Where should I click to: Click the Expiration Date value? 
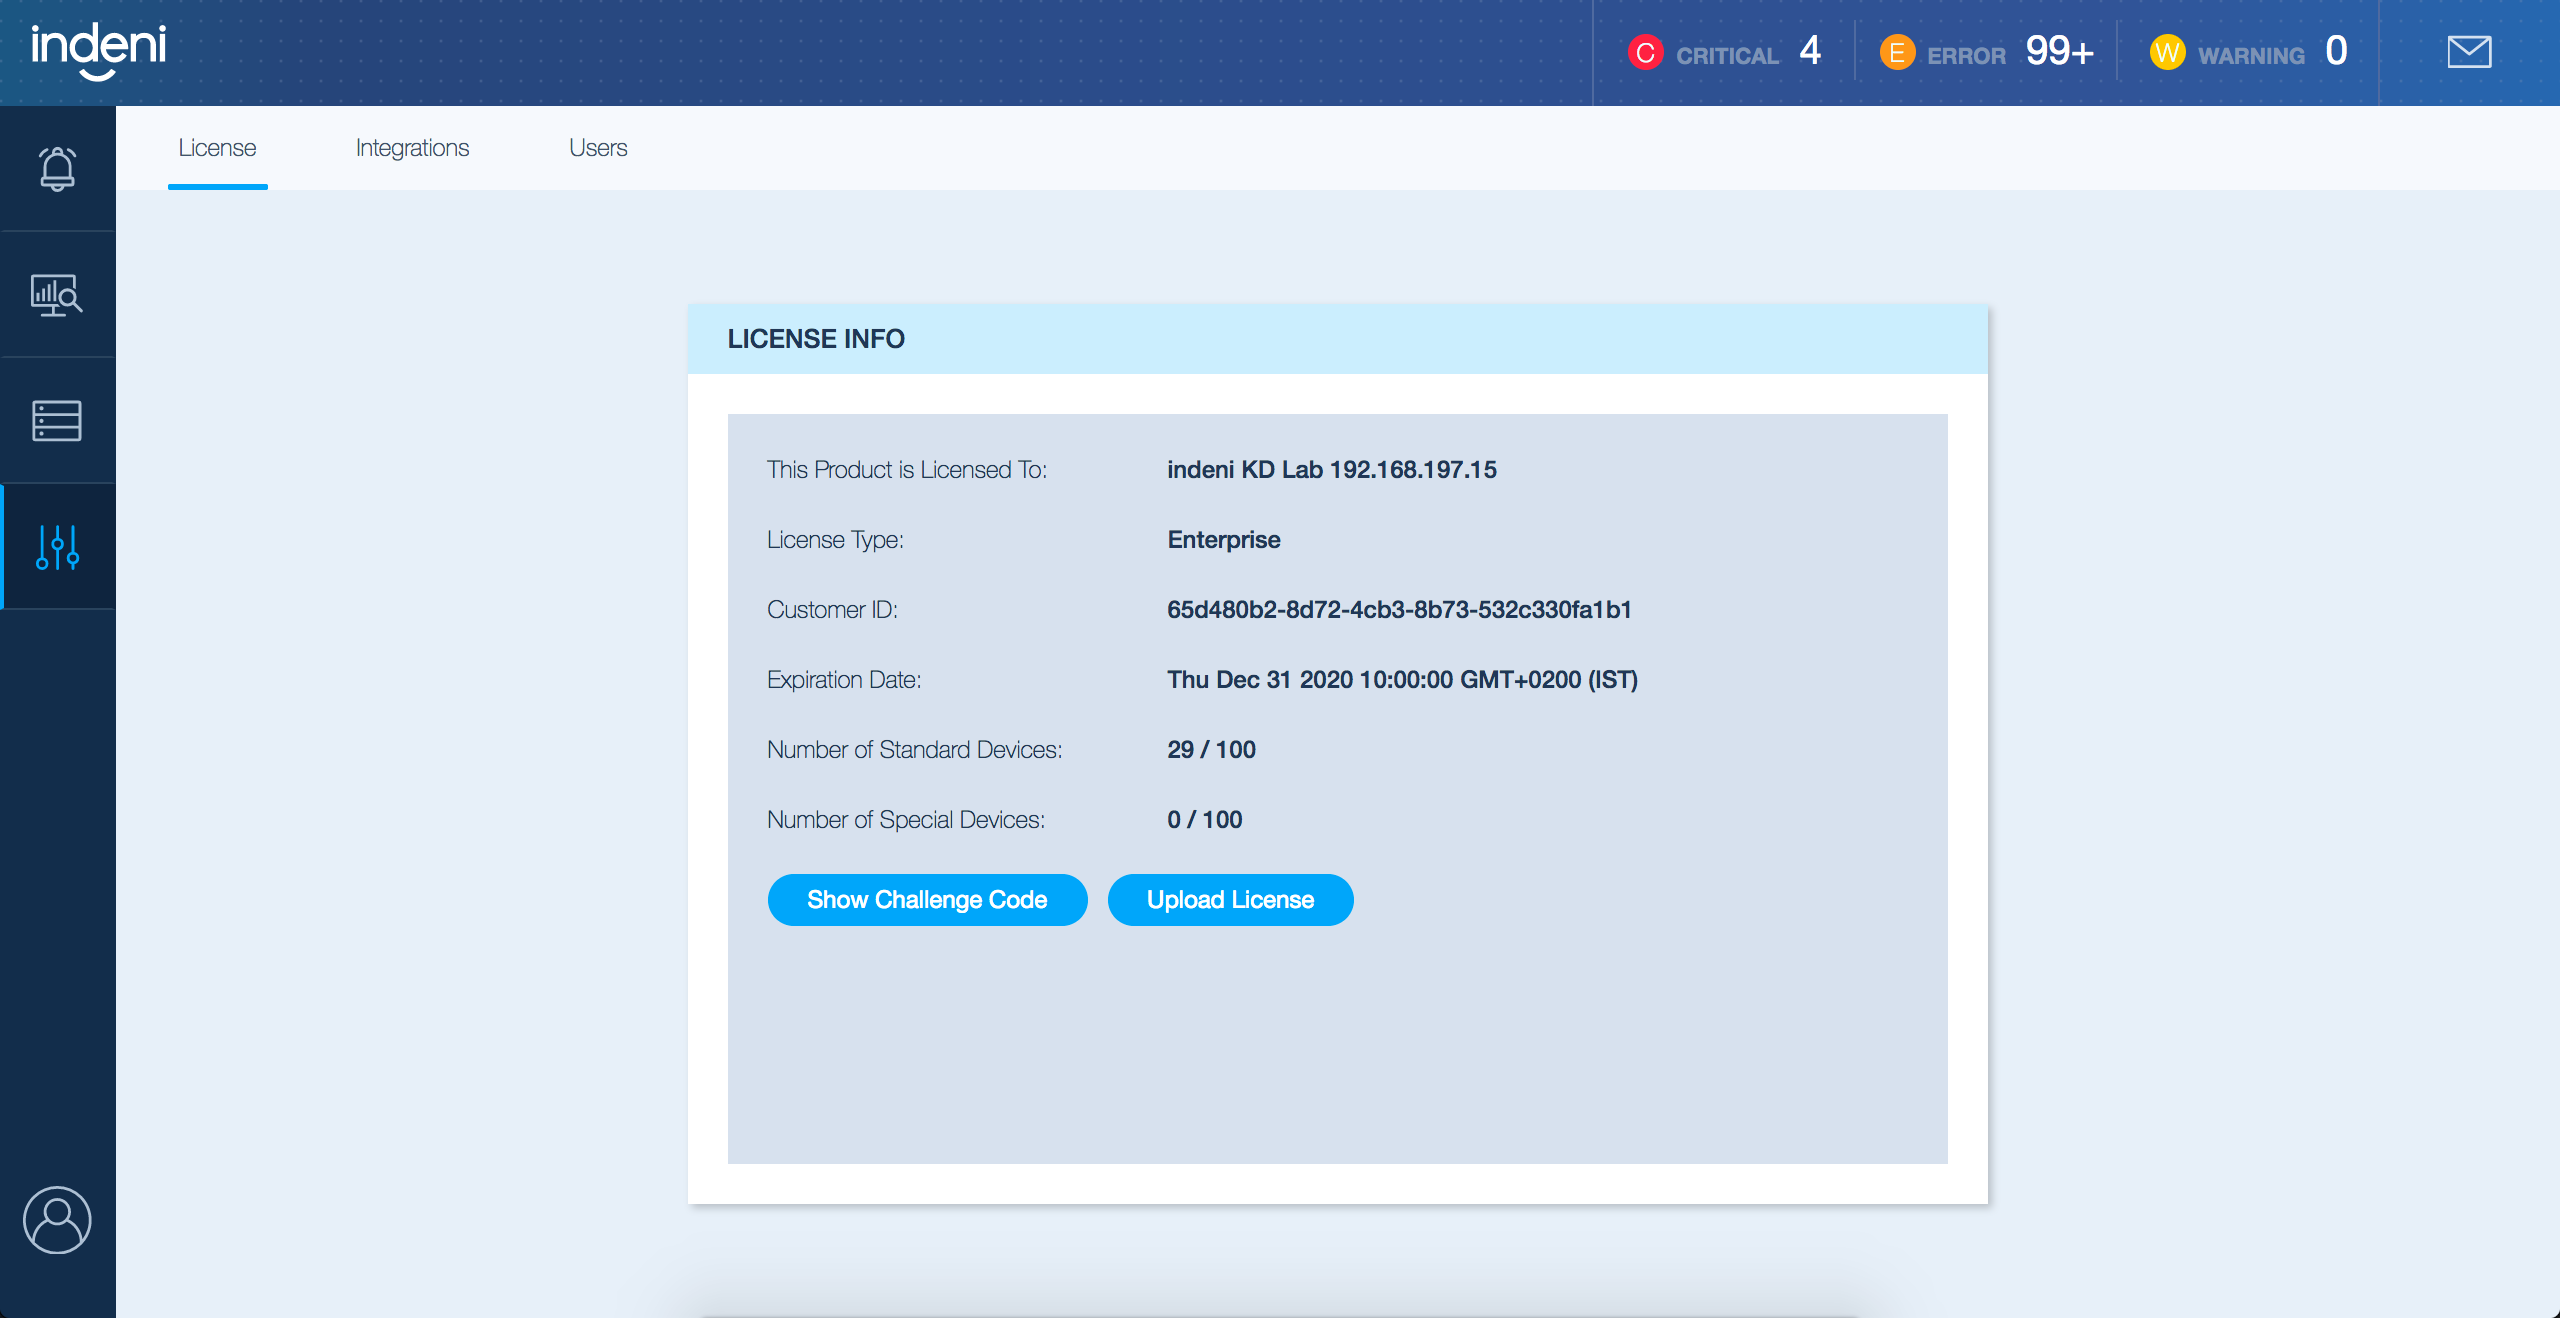point(1402,680)
